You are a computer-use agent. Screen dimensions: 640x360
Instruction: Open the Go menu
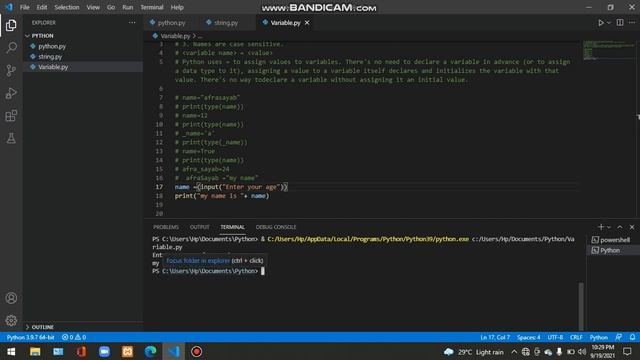coord(111,7)
